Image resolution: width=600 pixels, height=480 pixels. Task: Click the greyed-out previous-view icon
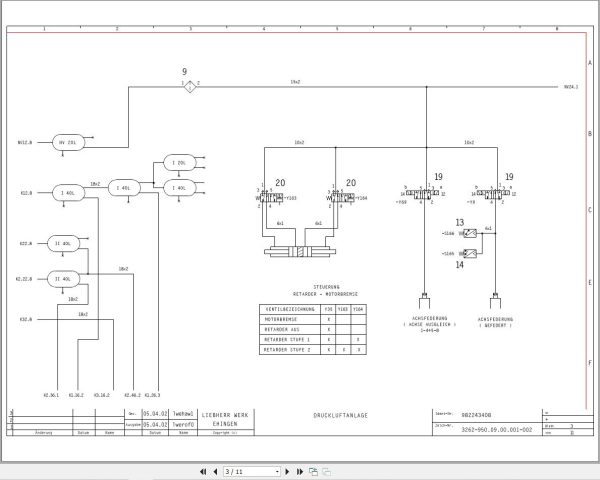pyautogui.click(x=327, y=472)
